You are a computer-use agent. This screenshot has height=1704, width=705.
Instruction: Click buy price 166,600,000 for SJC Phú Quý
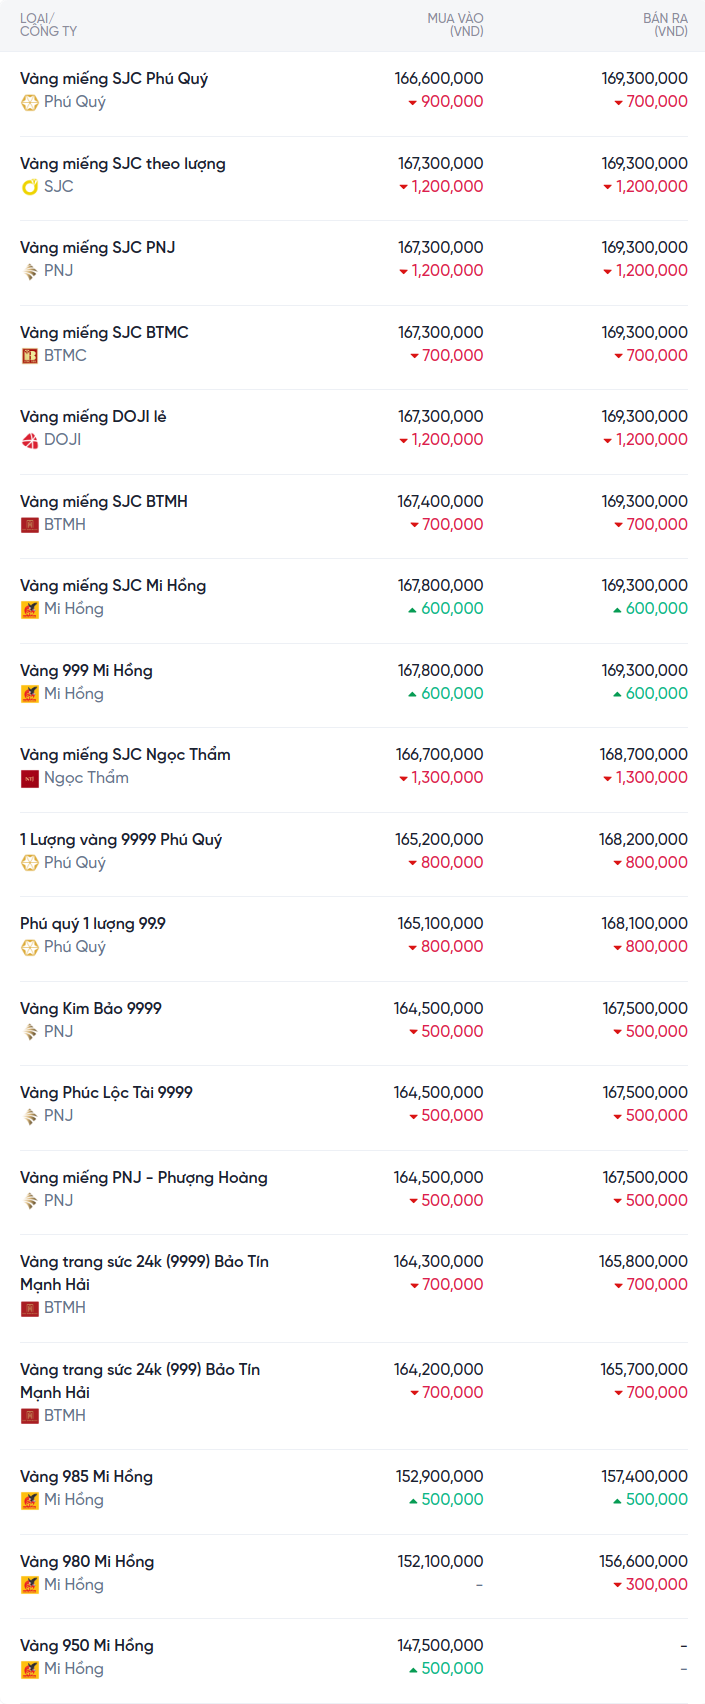[439, 78]
